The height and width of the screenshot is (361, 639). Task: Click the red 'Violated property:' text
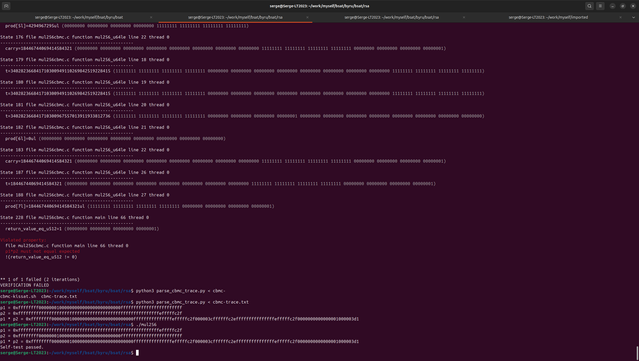(23, 240)
